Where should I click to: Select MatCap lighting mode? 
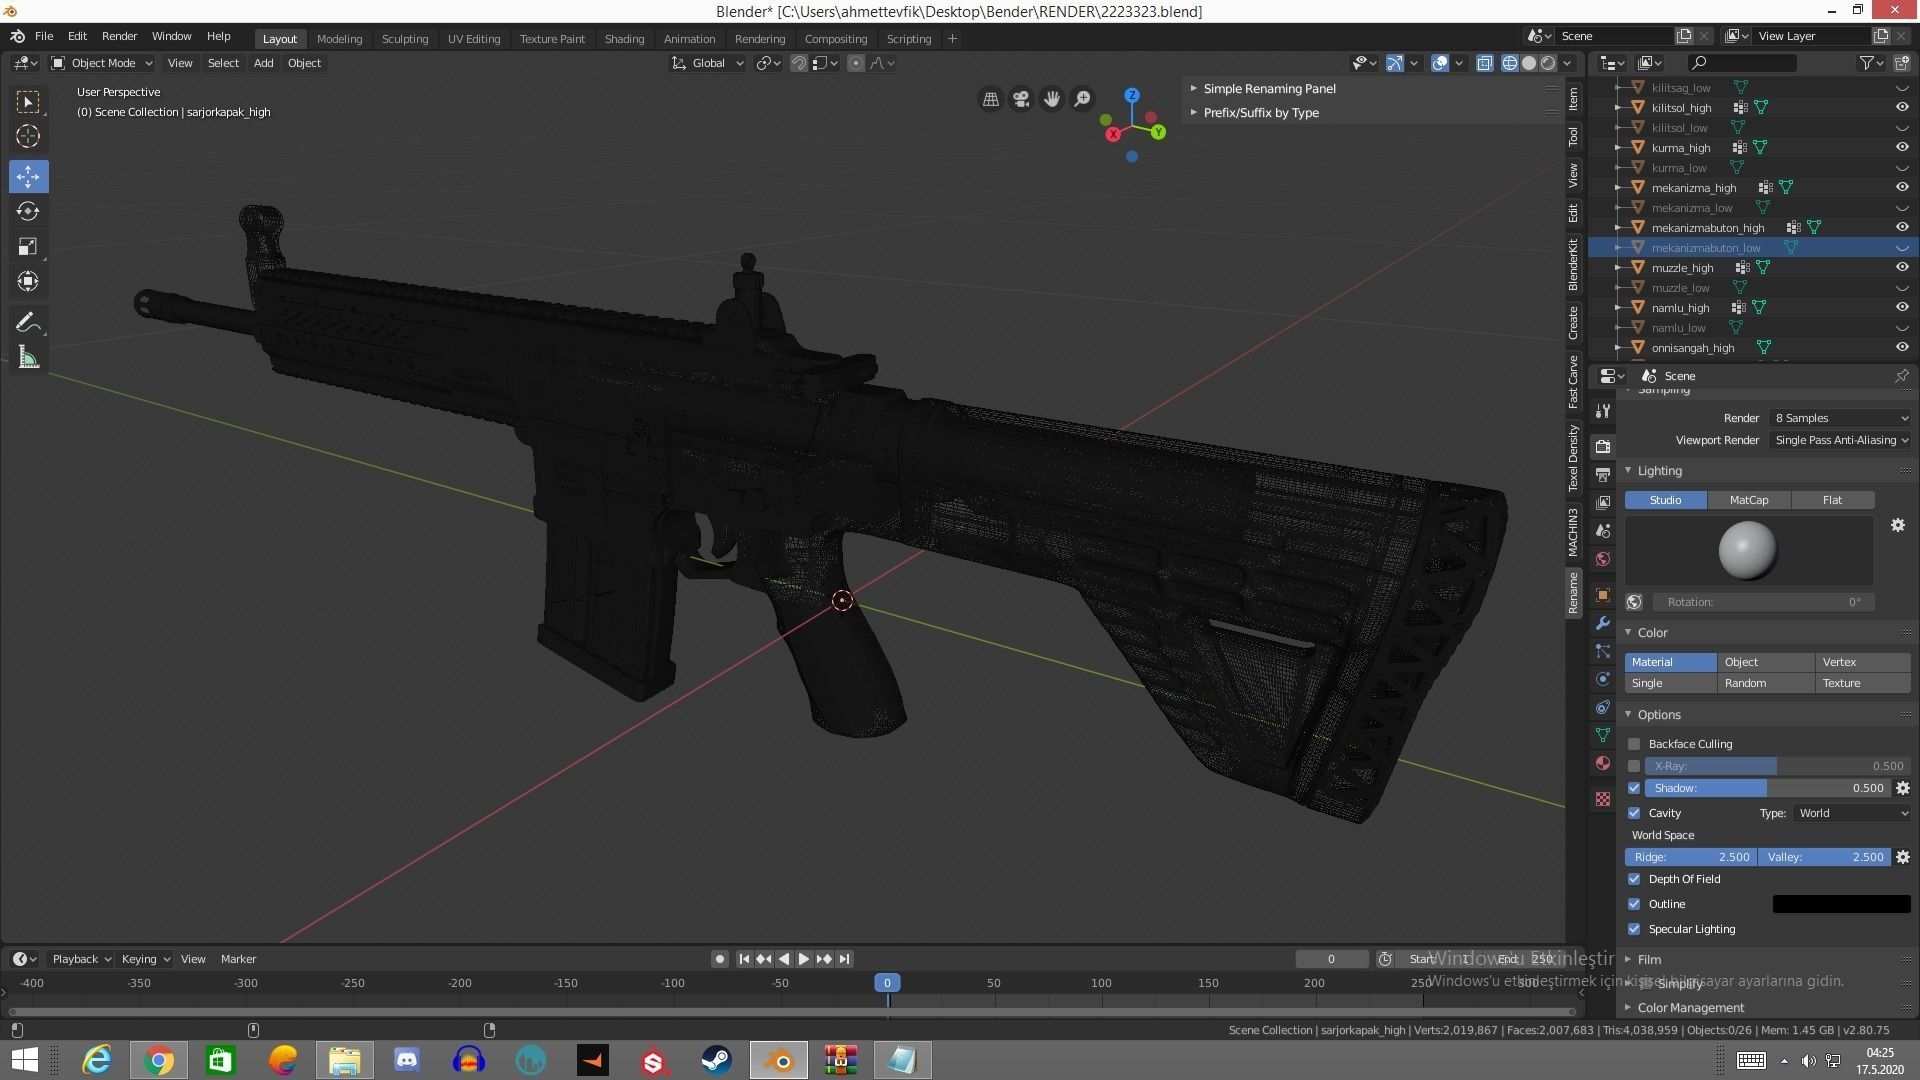click(1748, 500)
